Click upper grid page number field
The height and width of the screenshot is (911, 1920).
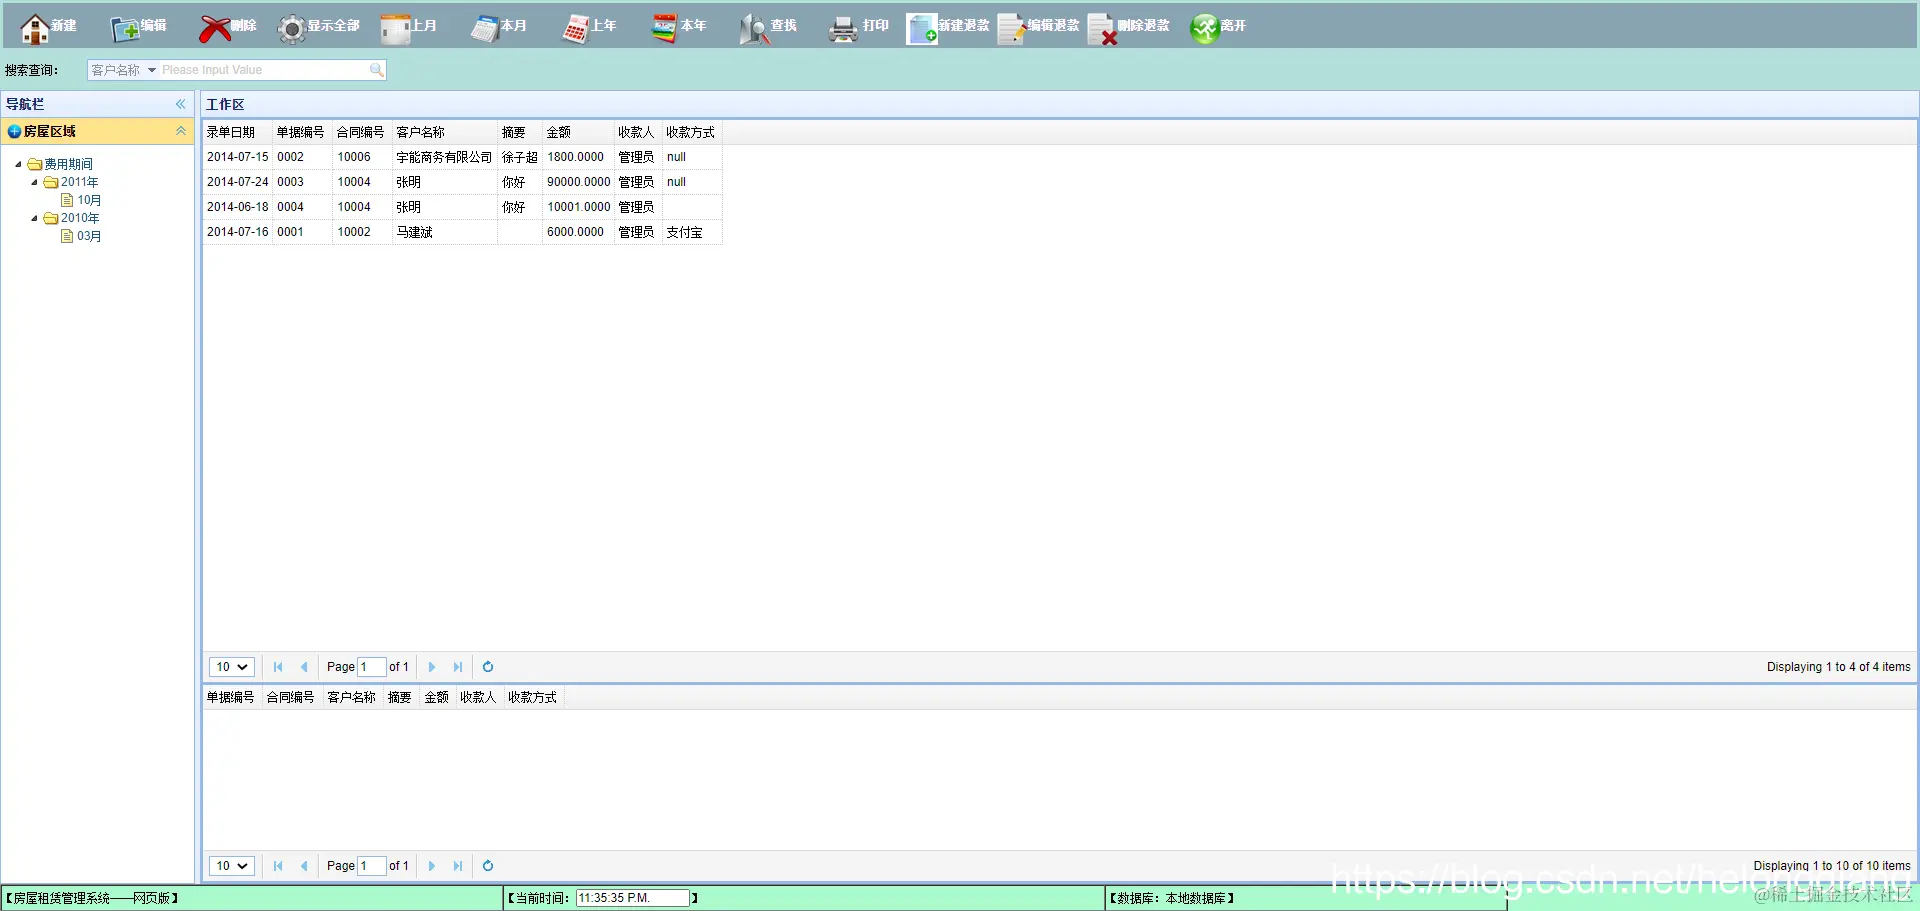(372, 667)
